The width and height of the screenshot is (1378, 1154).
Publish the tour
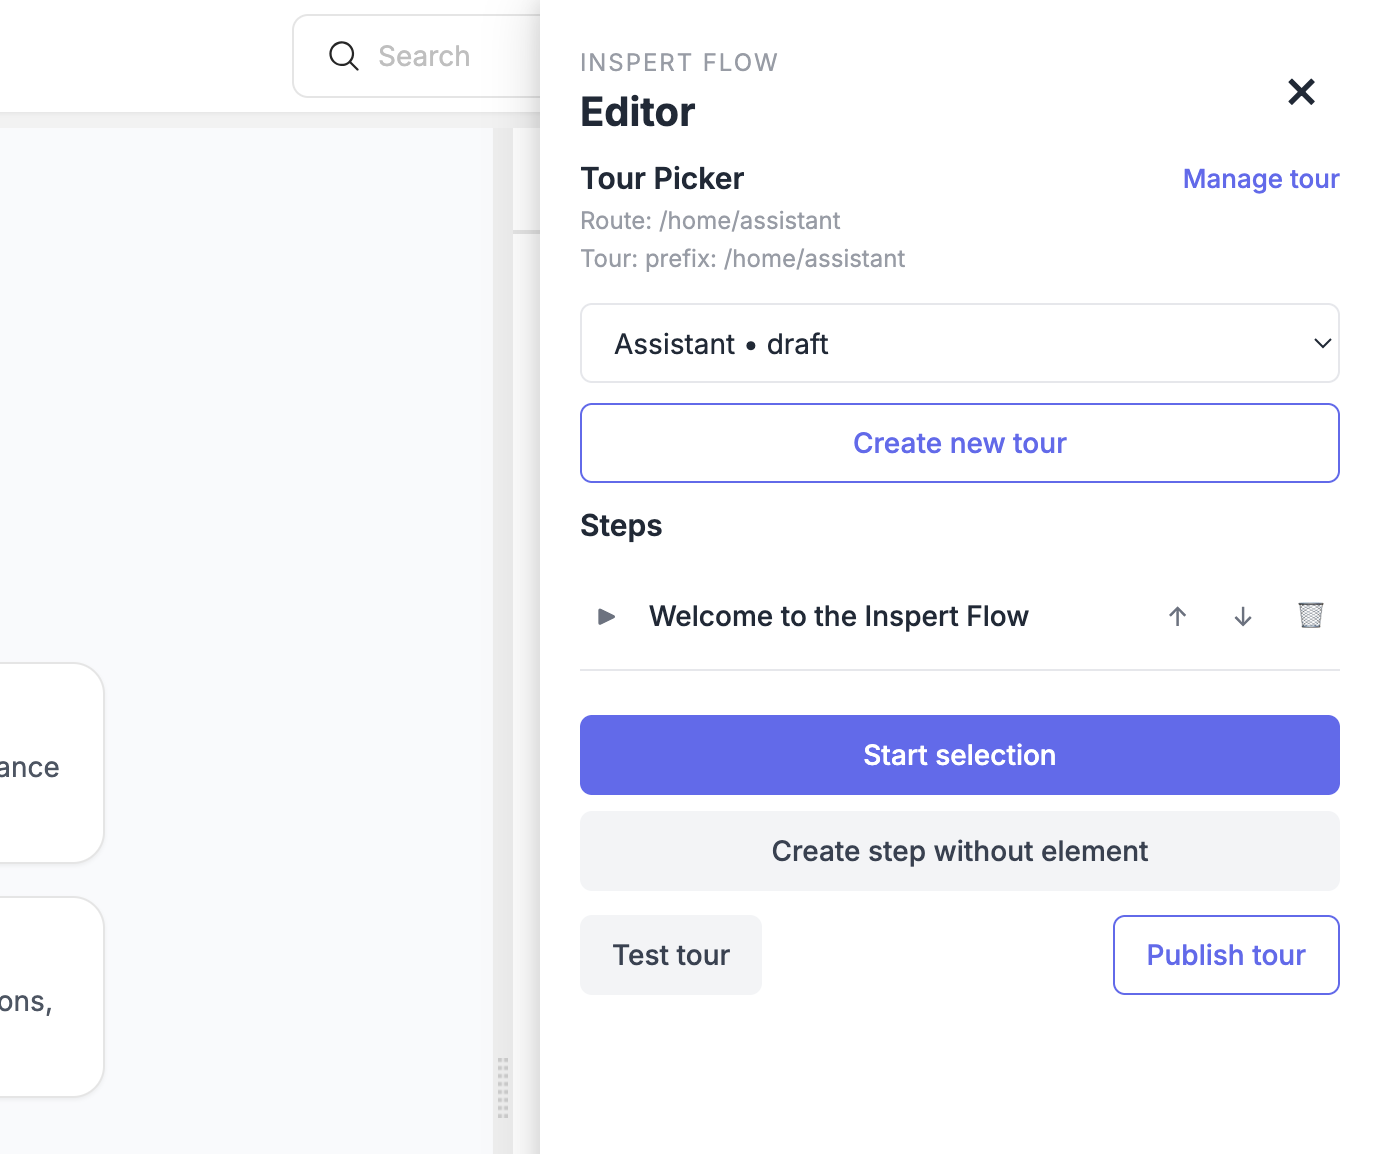1225,955
